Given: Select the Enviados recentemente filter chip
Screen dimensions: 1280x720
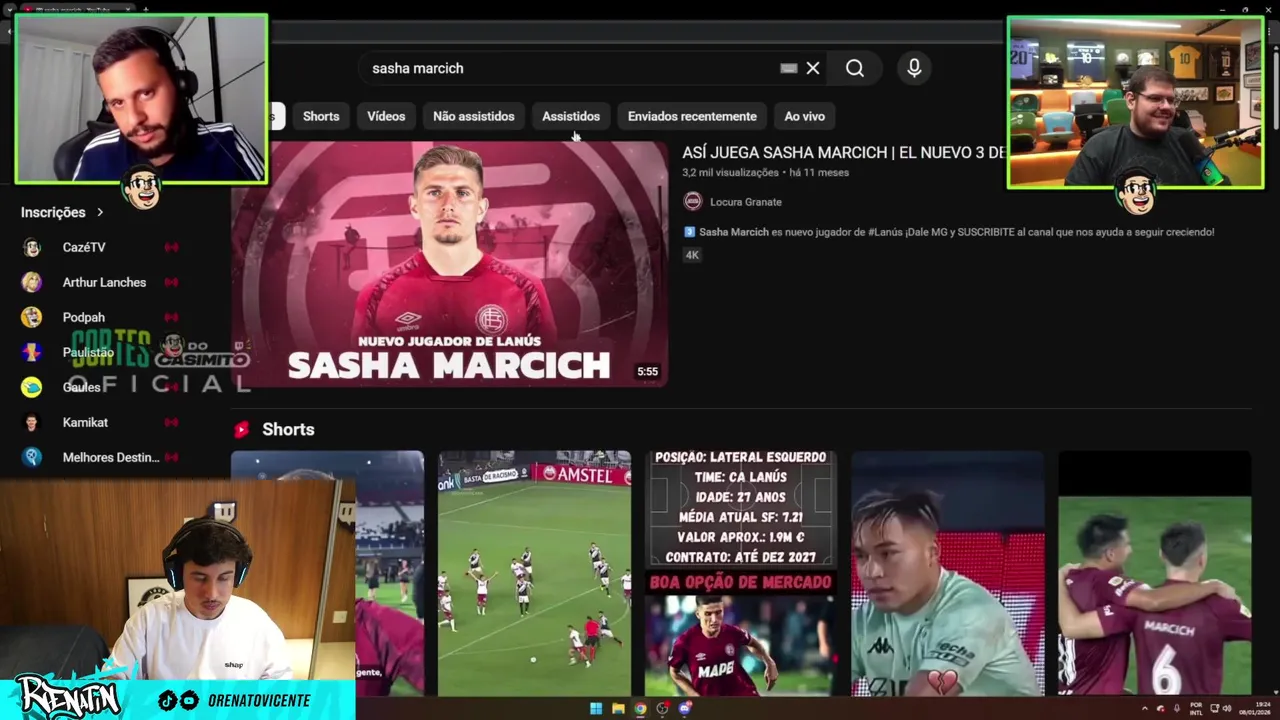Looking at the screenshot, I should [692, 116].
